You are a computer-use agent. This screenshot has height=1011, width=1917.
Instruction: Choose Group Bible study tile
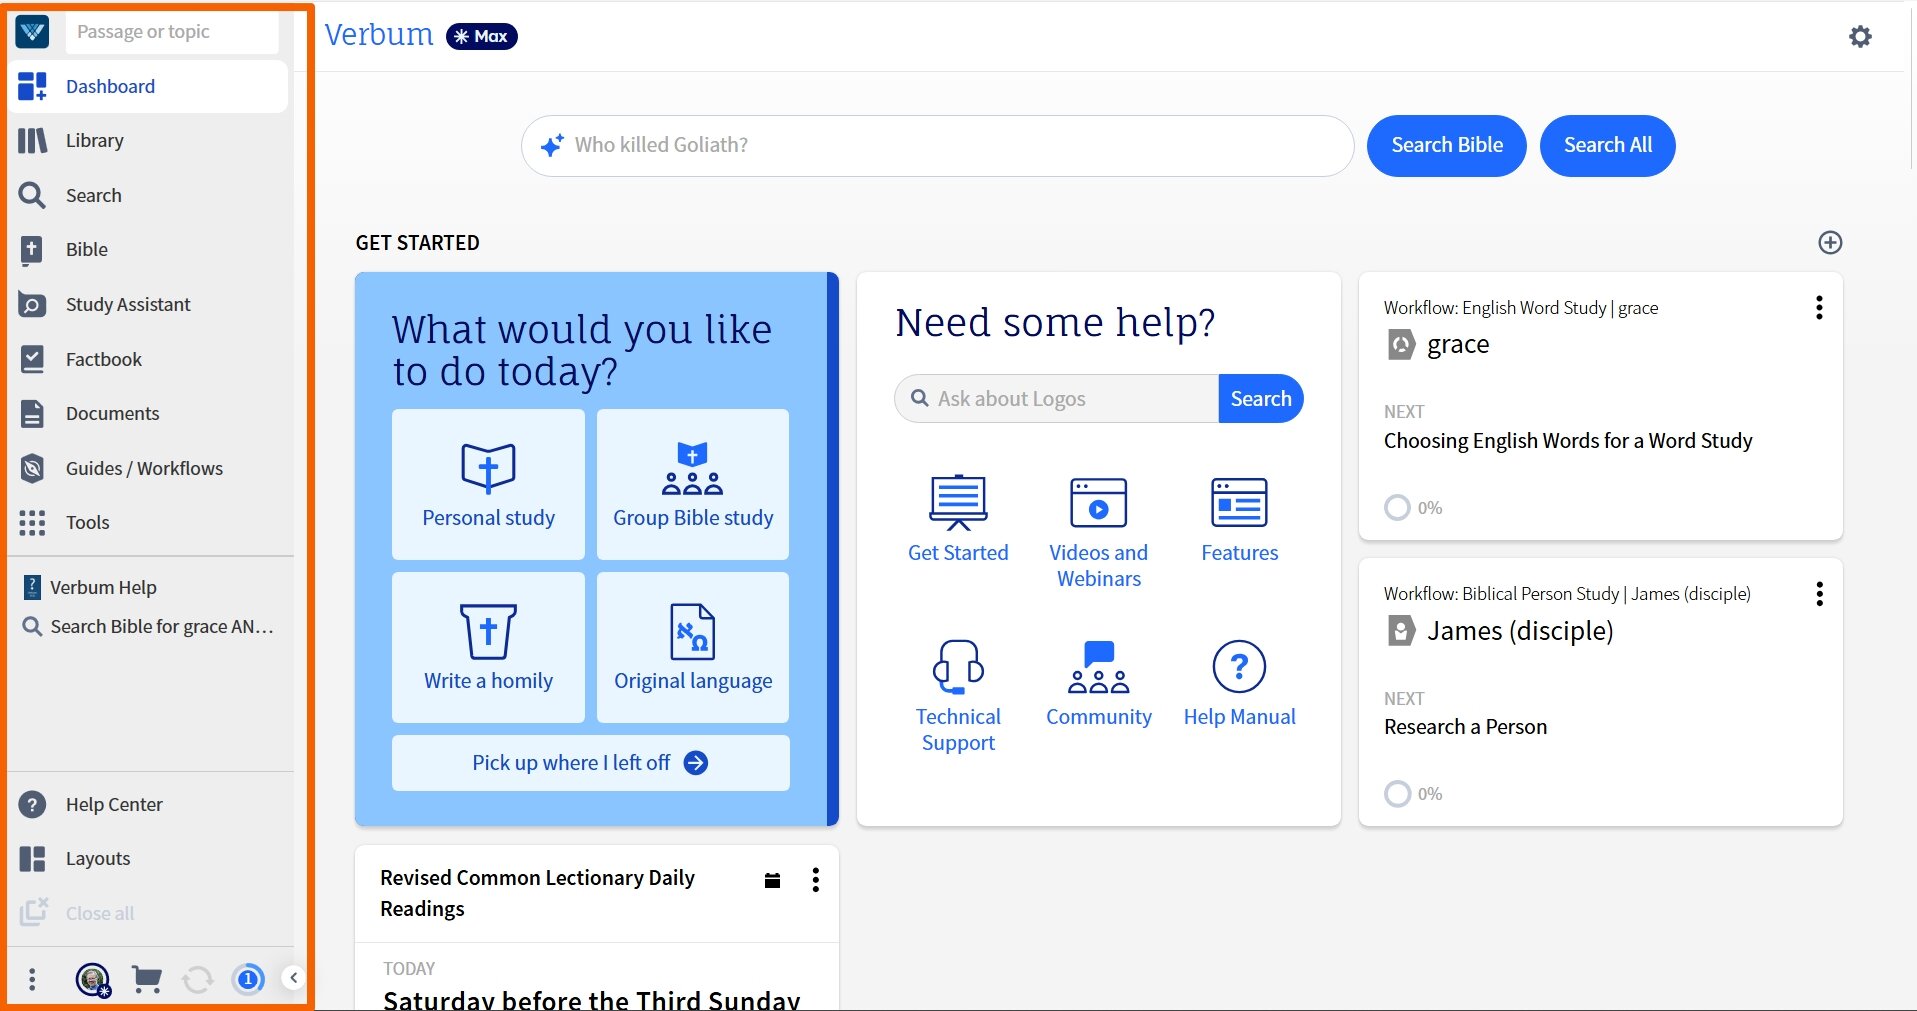coord(693,484)
